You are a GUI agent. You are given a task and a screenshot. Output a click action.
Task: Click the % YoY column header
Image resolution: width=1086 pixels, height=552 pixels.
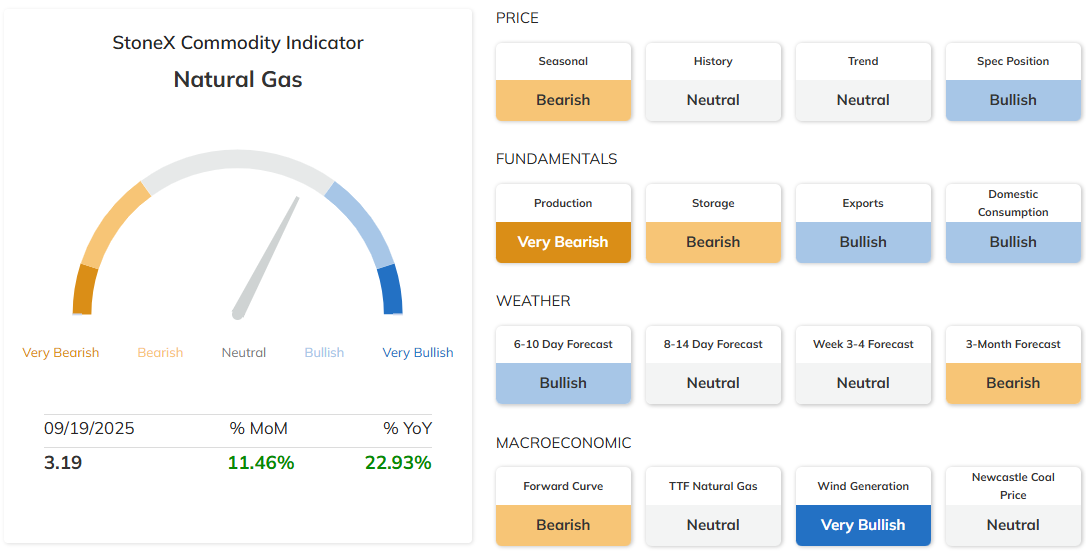[x=408, y=429]
